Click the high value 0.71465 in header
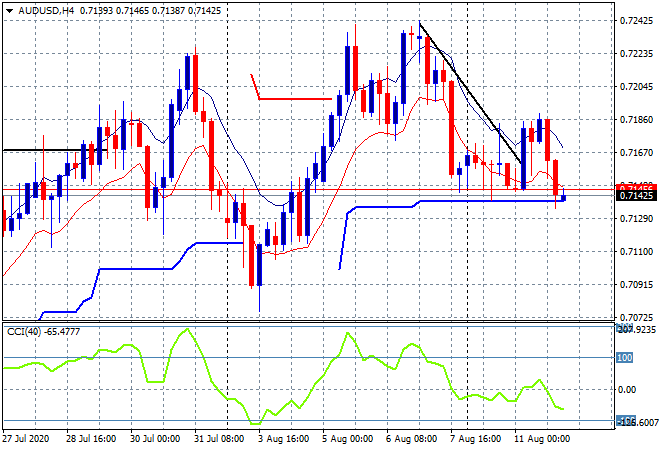 coord(132,11)
